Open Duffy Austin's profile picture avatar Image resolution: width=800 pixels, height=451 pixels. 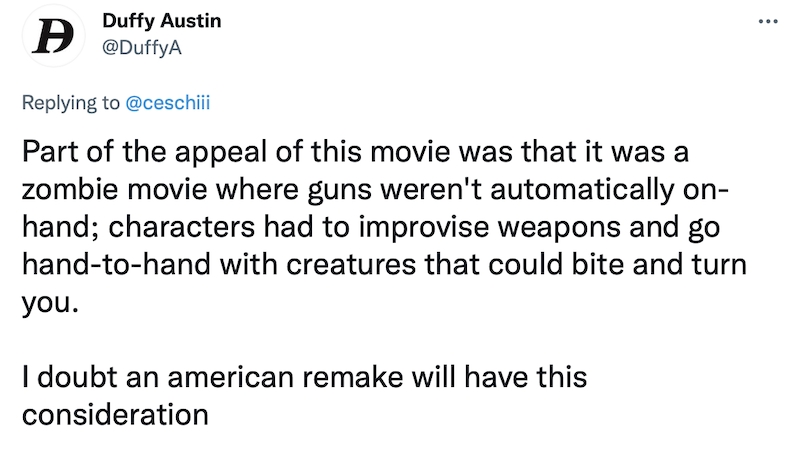[54, 36]
